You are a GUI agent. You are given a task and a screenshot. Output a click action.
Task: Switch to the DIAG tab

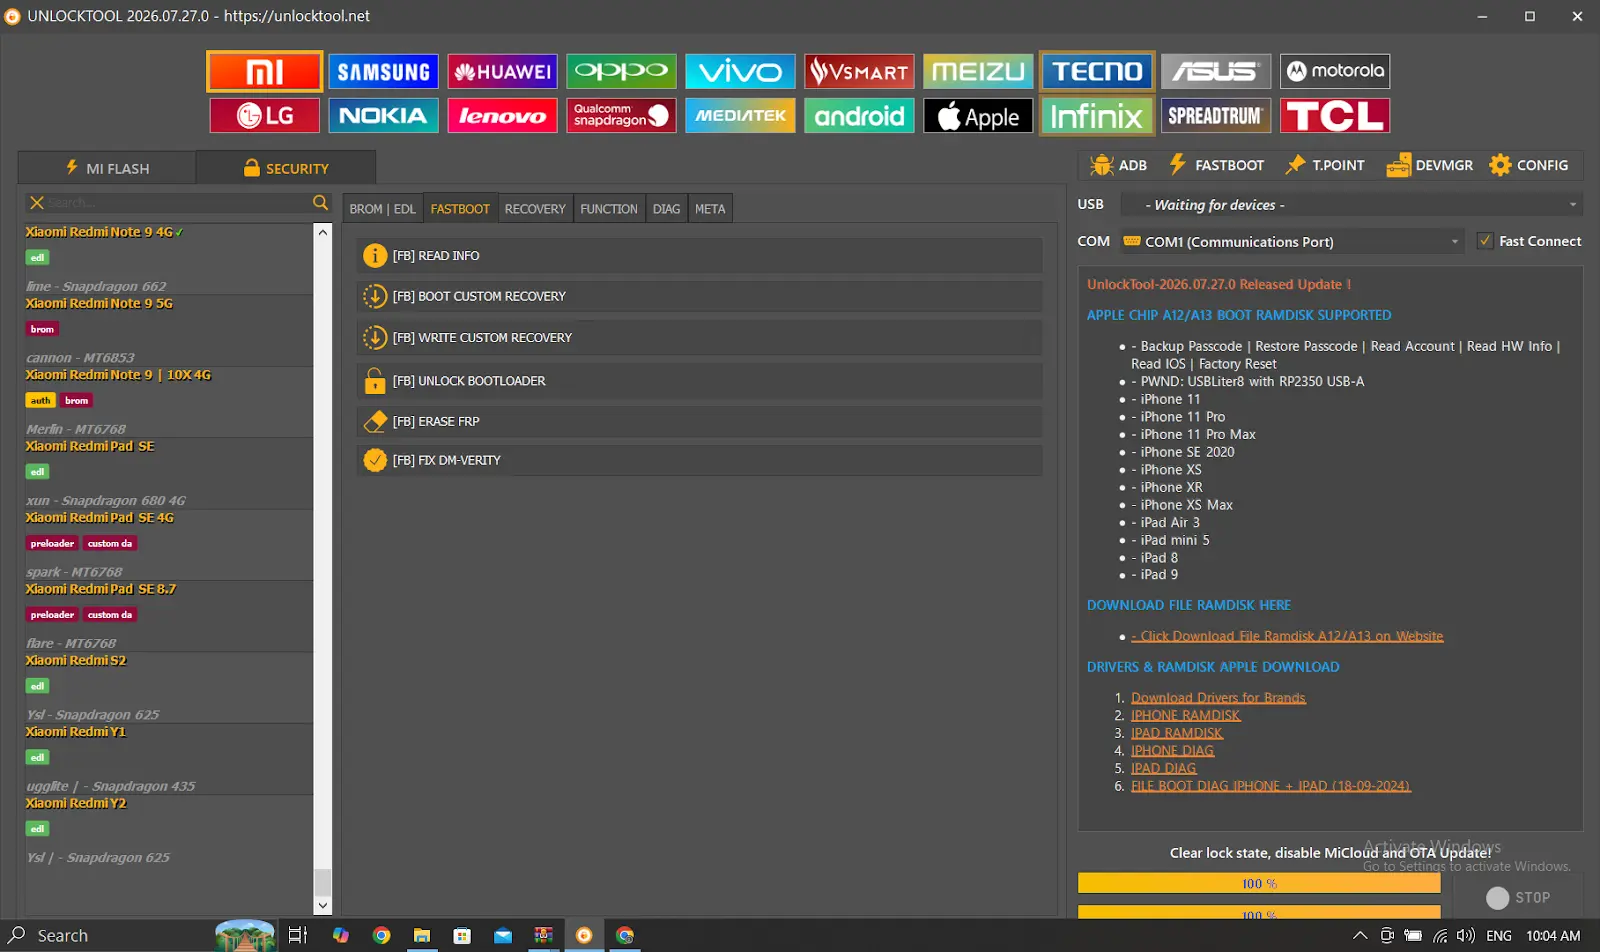[666, 209]
